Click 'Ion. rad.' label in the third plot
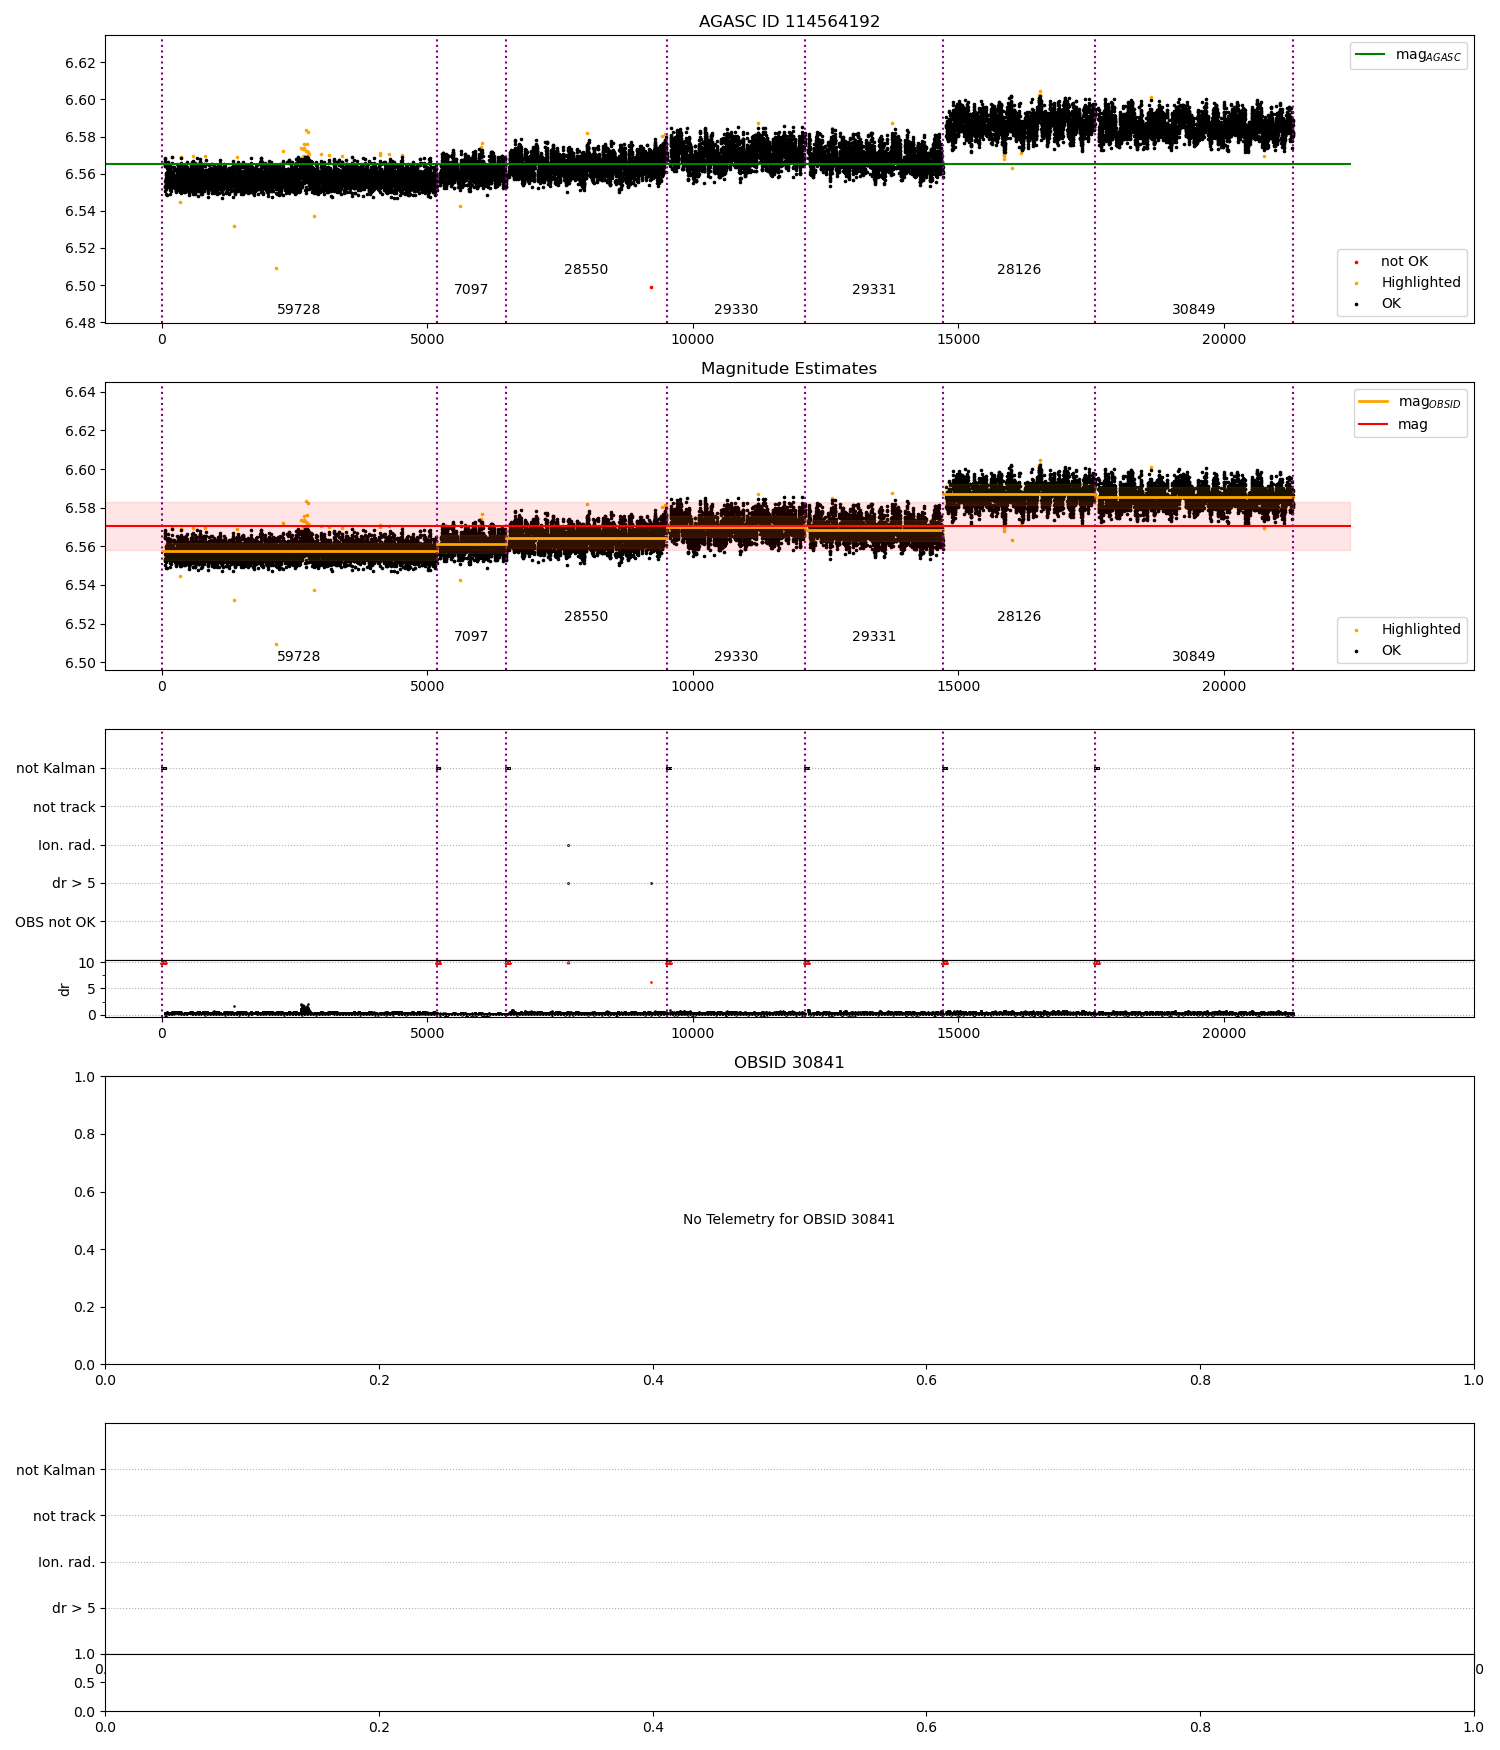Image resolution: width=1500 pixels, height=1750 pixels. click(x=67, y=846)
